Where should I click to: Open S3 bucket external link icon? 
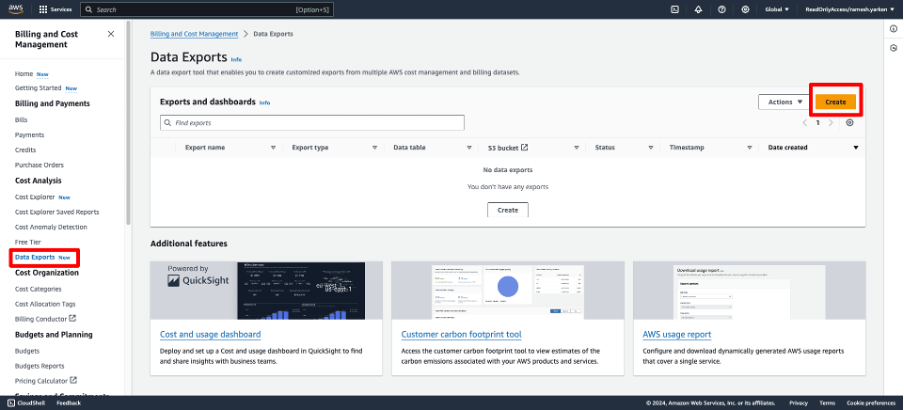(x=525, y=148)
